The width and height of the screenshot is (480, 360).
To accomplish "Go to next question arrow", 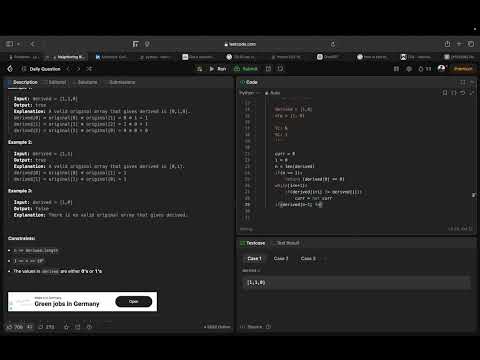I will click(79, 69).
